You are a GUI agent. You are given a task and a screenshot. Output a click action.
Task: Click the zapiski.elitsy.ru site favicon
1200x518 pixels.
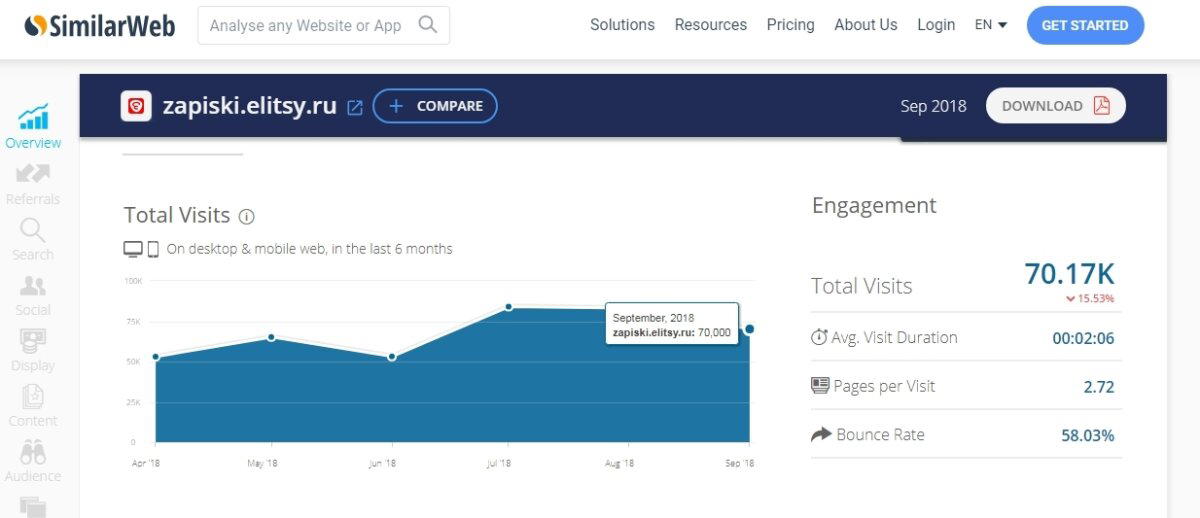[136, 106]
